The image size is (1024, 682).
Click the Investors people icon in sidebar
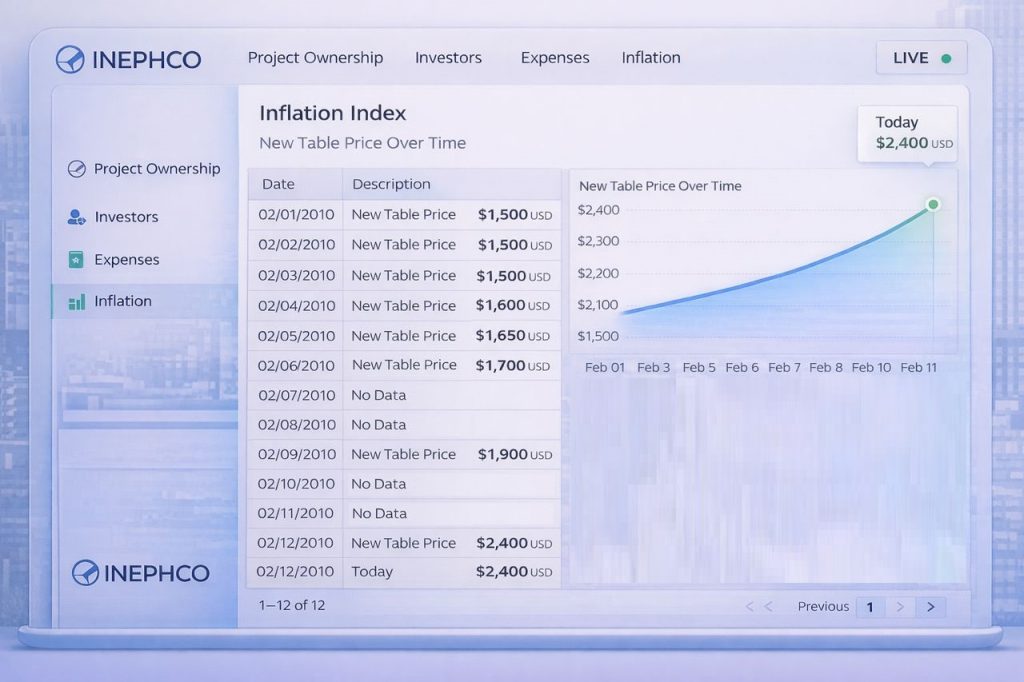(76, 217)
